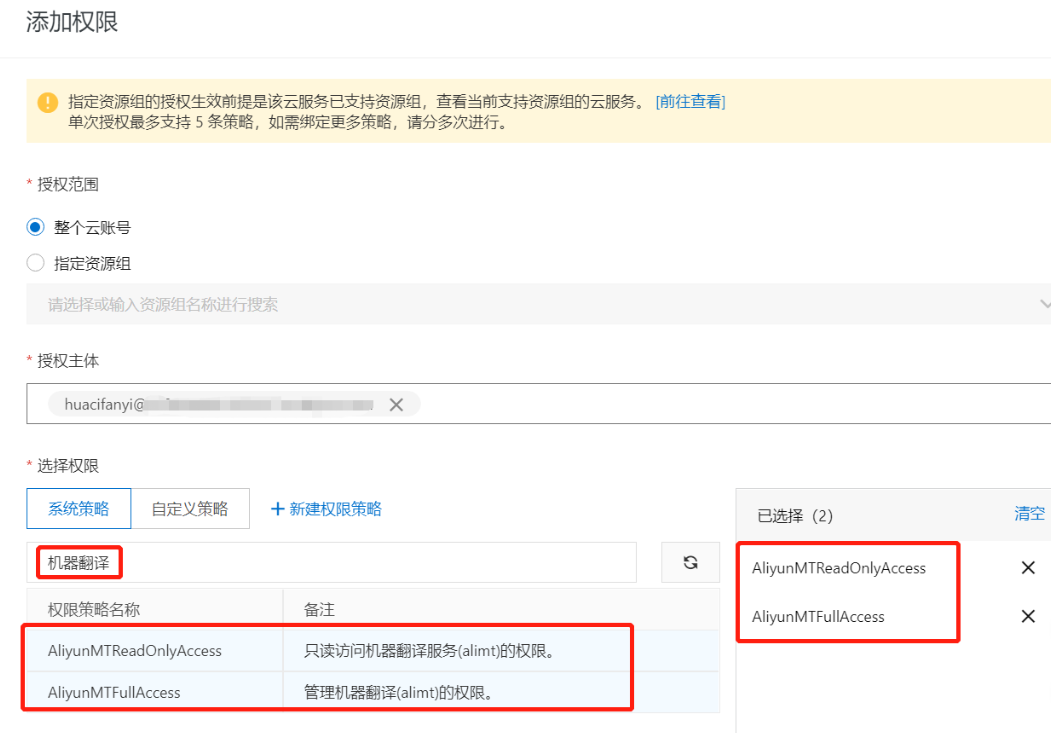Open resource group name search combo box
Image resolution: width=1051 pixels, height=733 pixels.
tap(500, 304)
